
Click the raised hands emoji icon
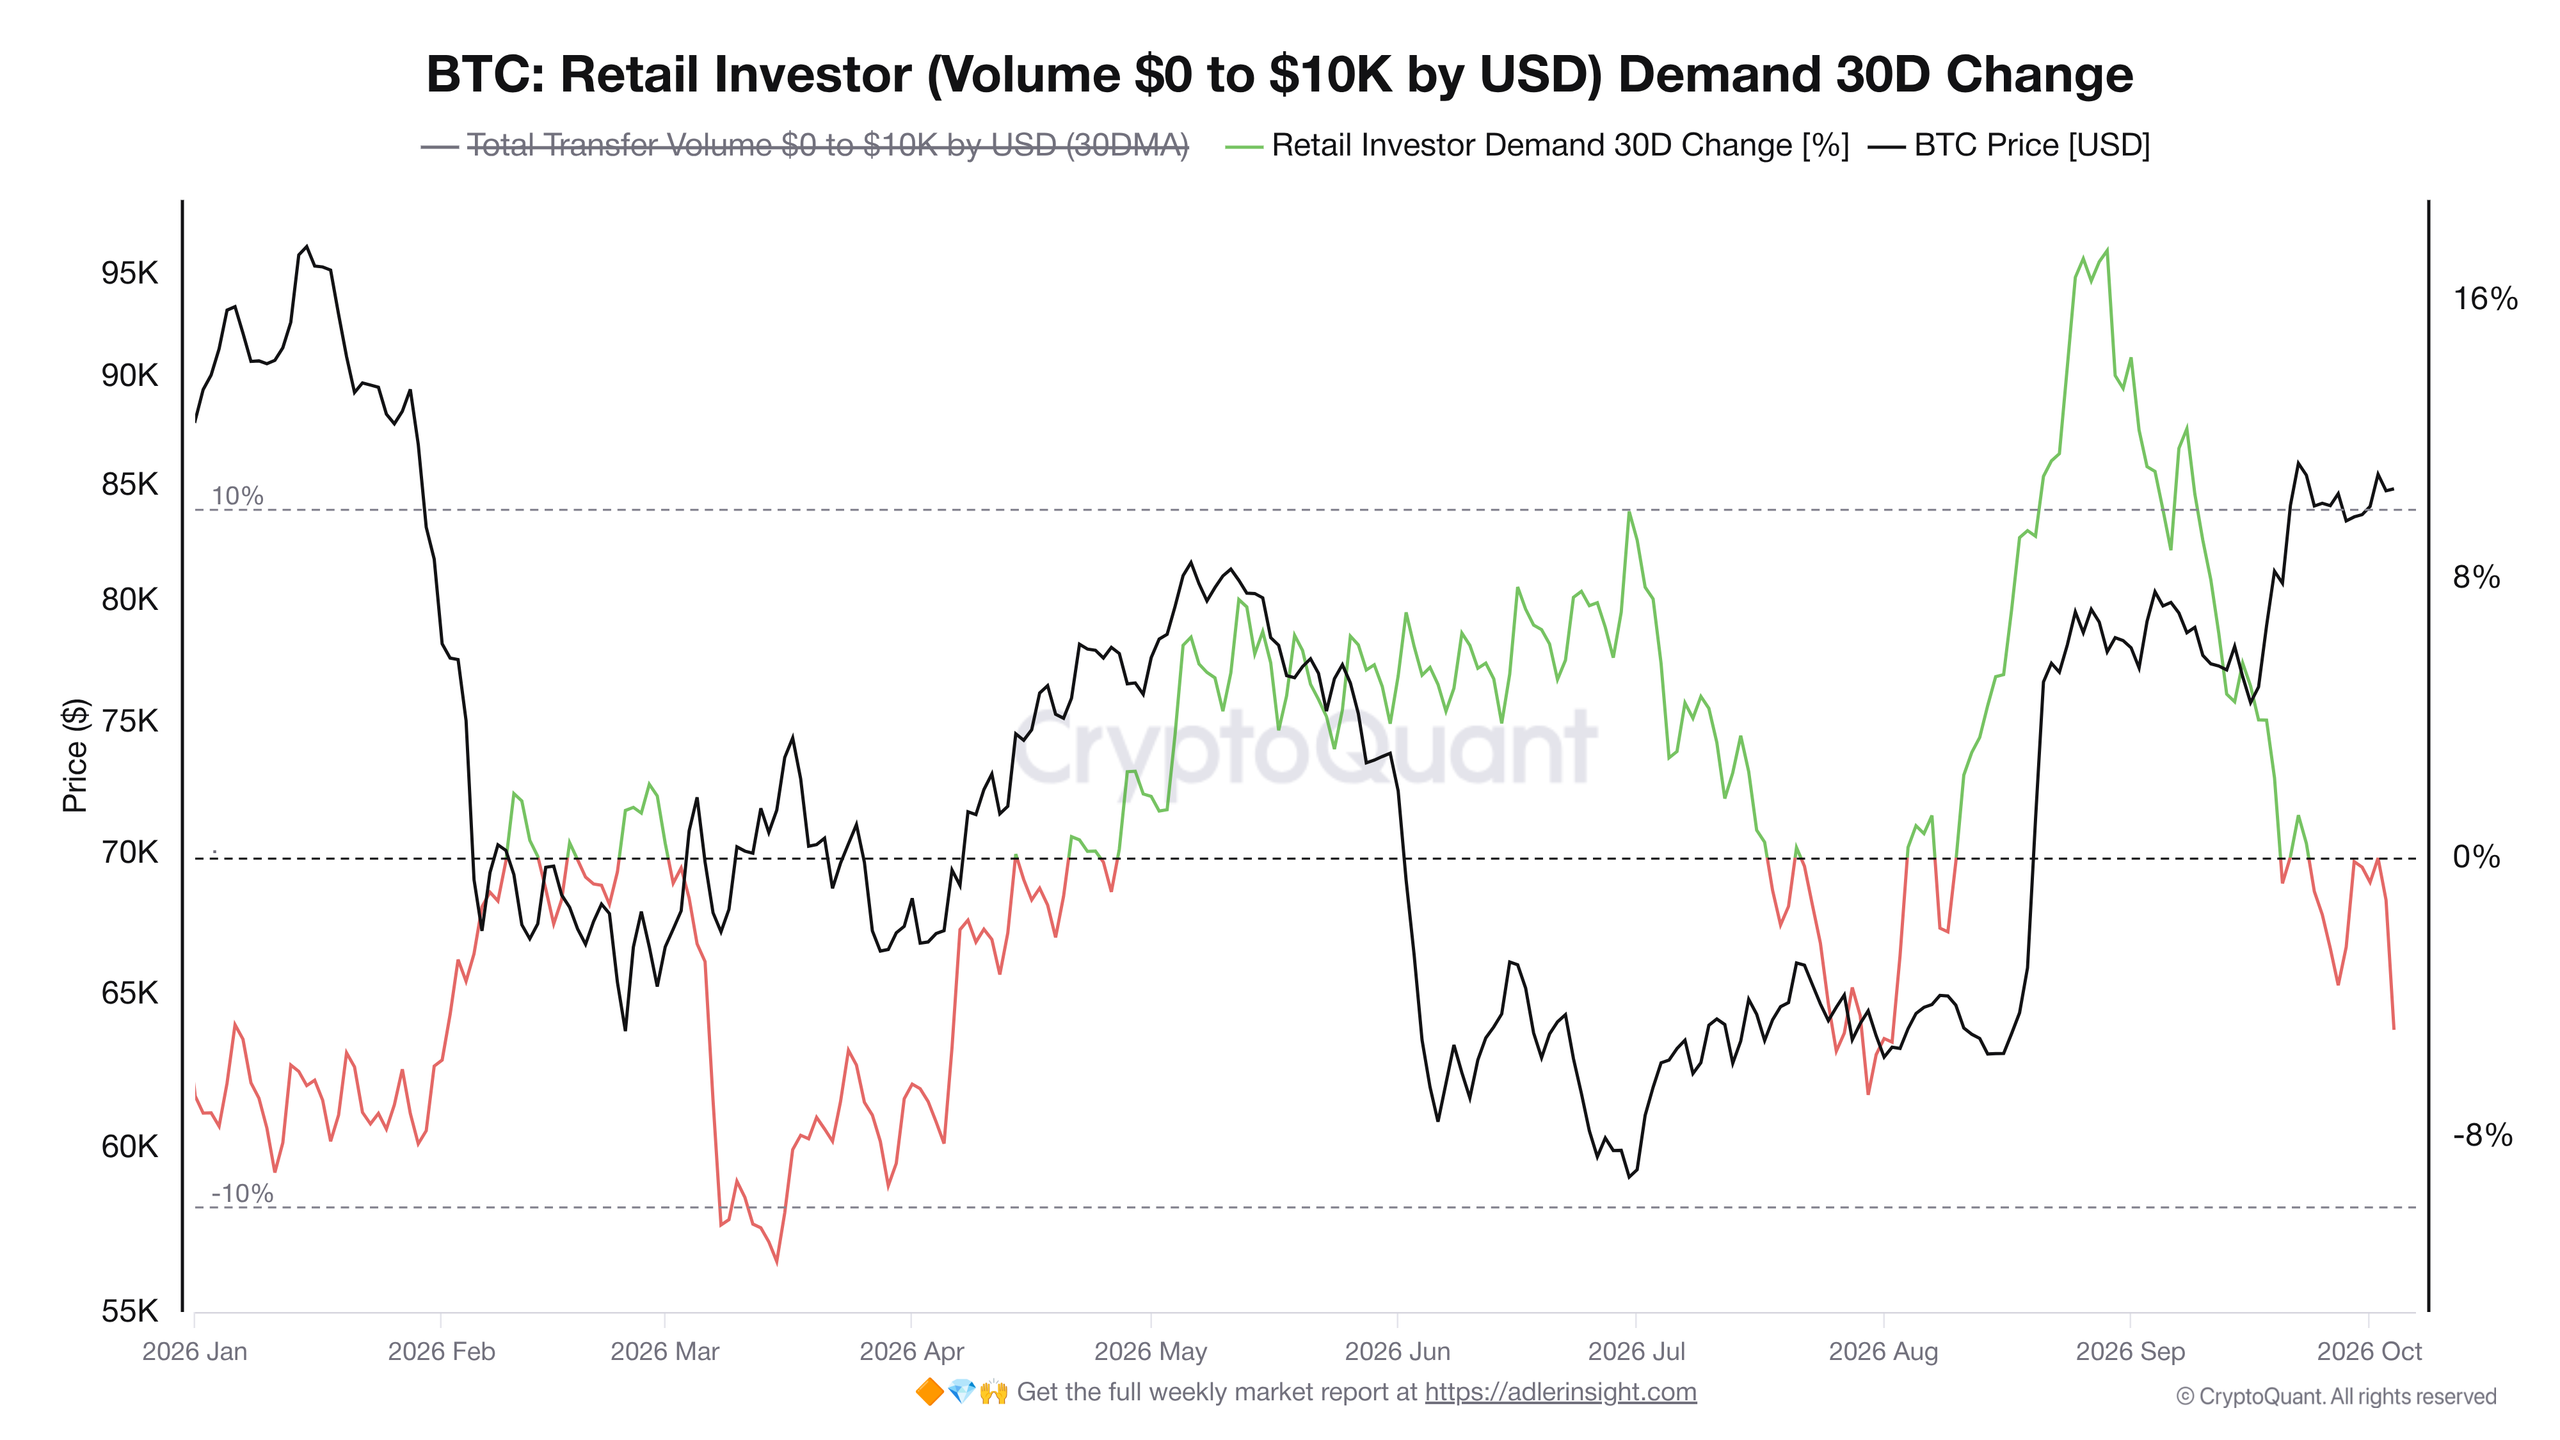coord(993,1391)
